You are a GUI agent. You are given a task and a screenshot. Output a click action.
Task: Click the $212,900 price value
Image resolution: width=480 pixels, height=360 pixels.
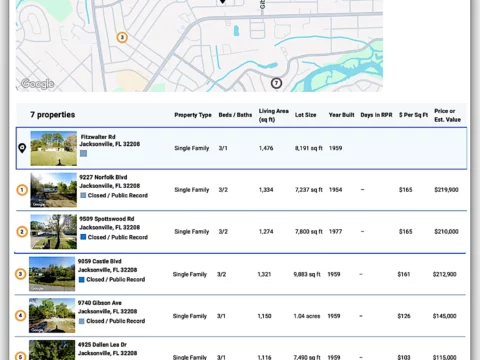click(x=445, y=274)
